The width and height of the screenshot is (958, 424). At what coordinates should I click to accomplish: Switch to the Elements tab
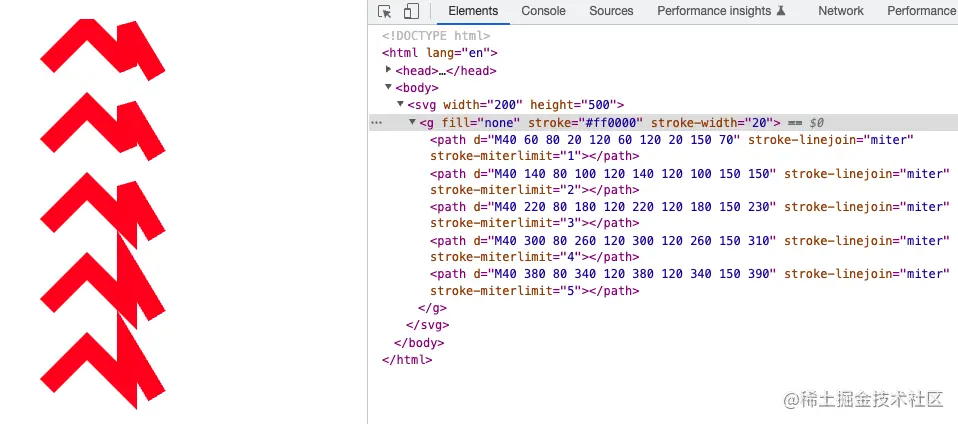click(x=473, y=11)
